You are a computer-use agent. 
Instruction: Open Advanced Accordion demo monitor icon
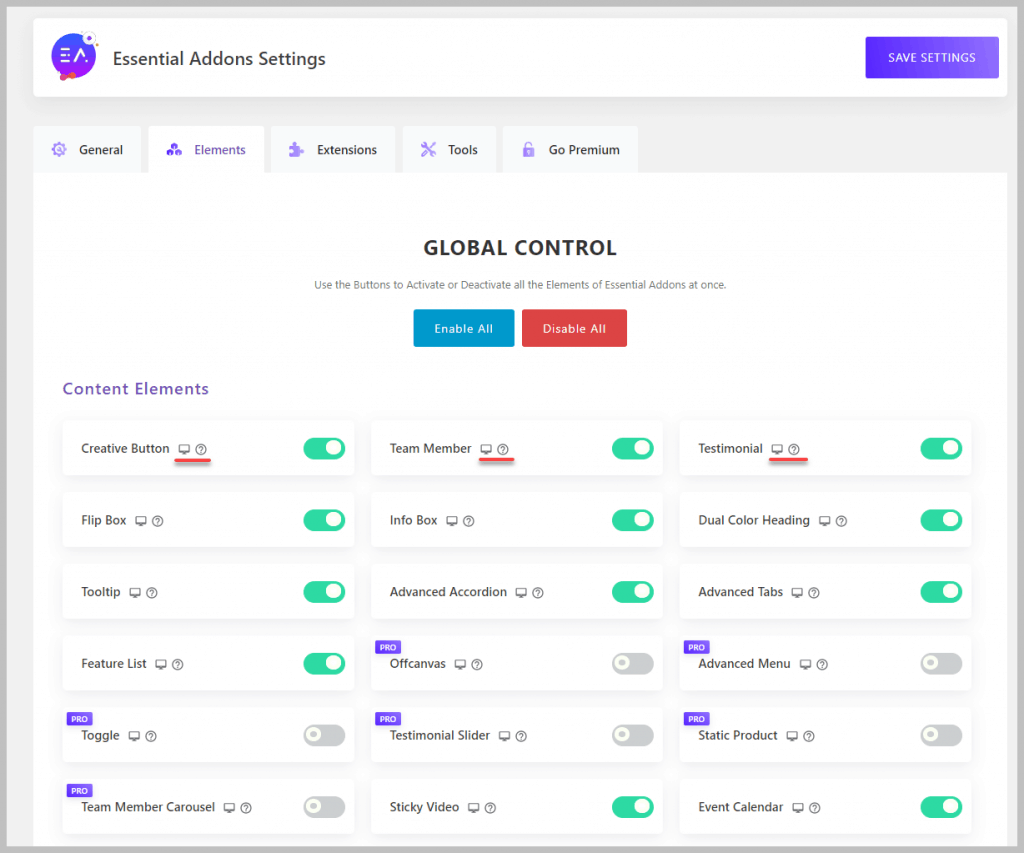point(521,593)
